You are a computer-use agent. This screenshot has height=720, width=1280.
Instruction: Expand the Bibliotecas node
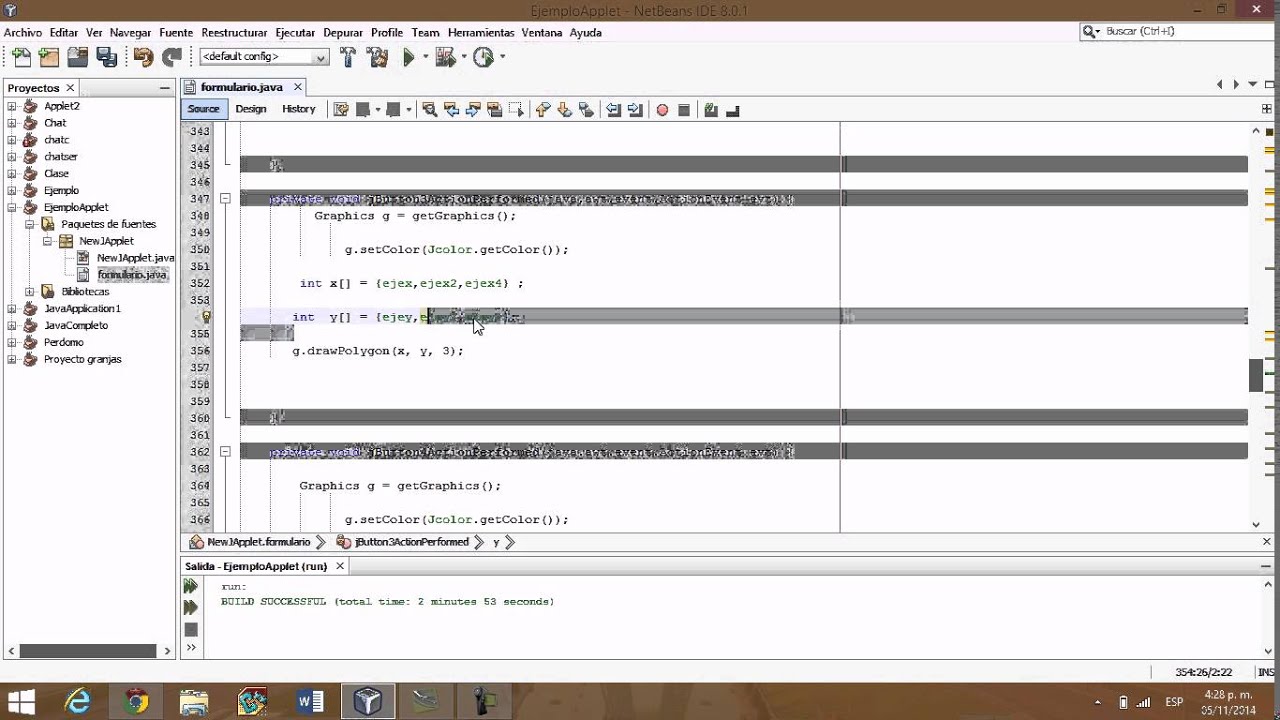tap(30, 292)
